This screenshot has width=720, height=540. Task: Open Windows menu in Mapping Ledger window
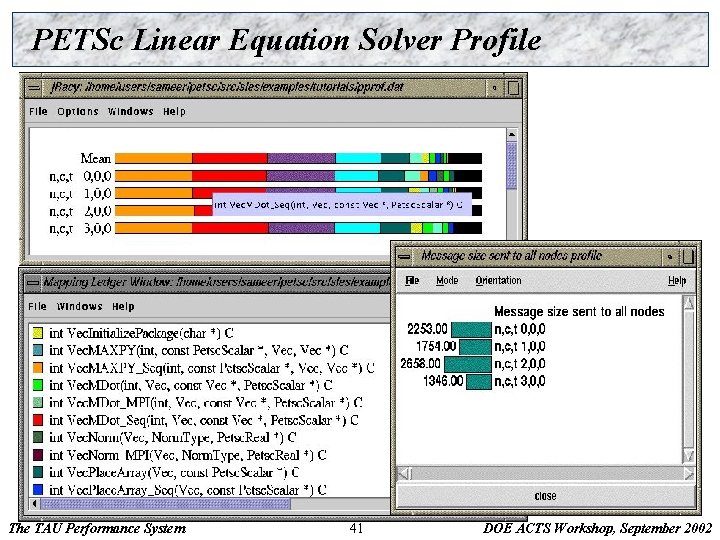[79, 306]
